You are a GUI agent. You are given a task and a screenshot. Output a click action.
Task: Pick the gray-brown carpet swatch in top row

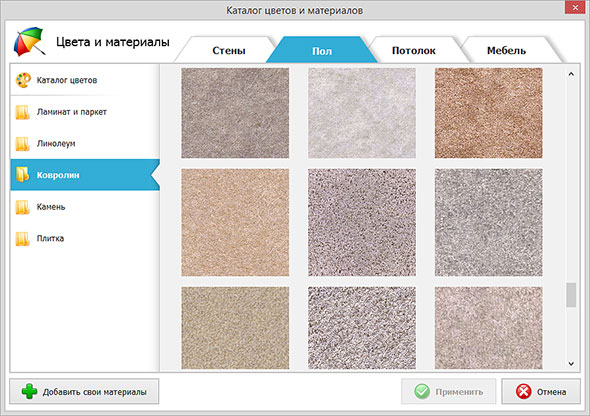point(235,113)
